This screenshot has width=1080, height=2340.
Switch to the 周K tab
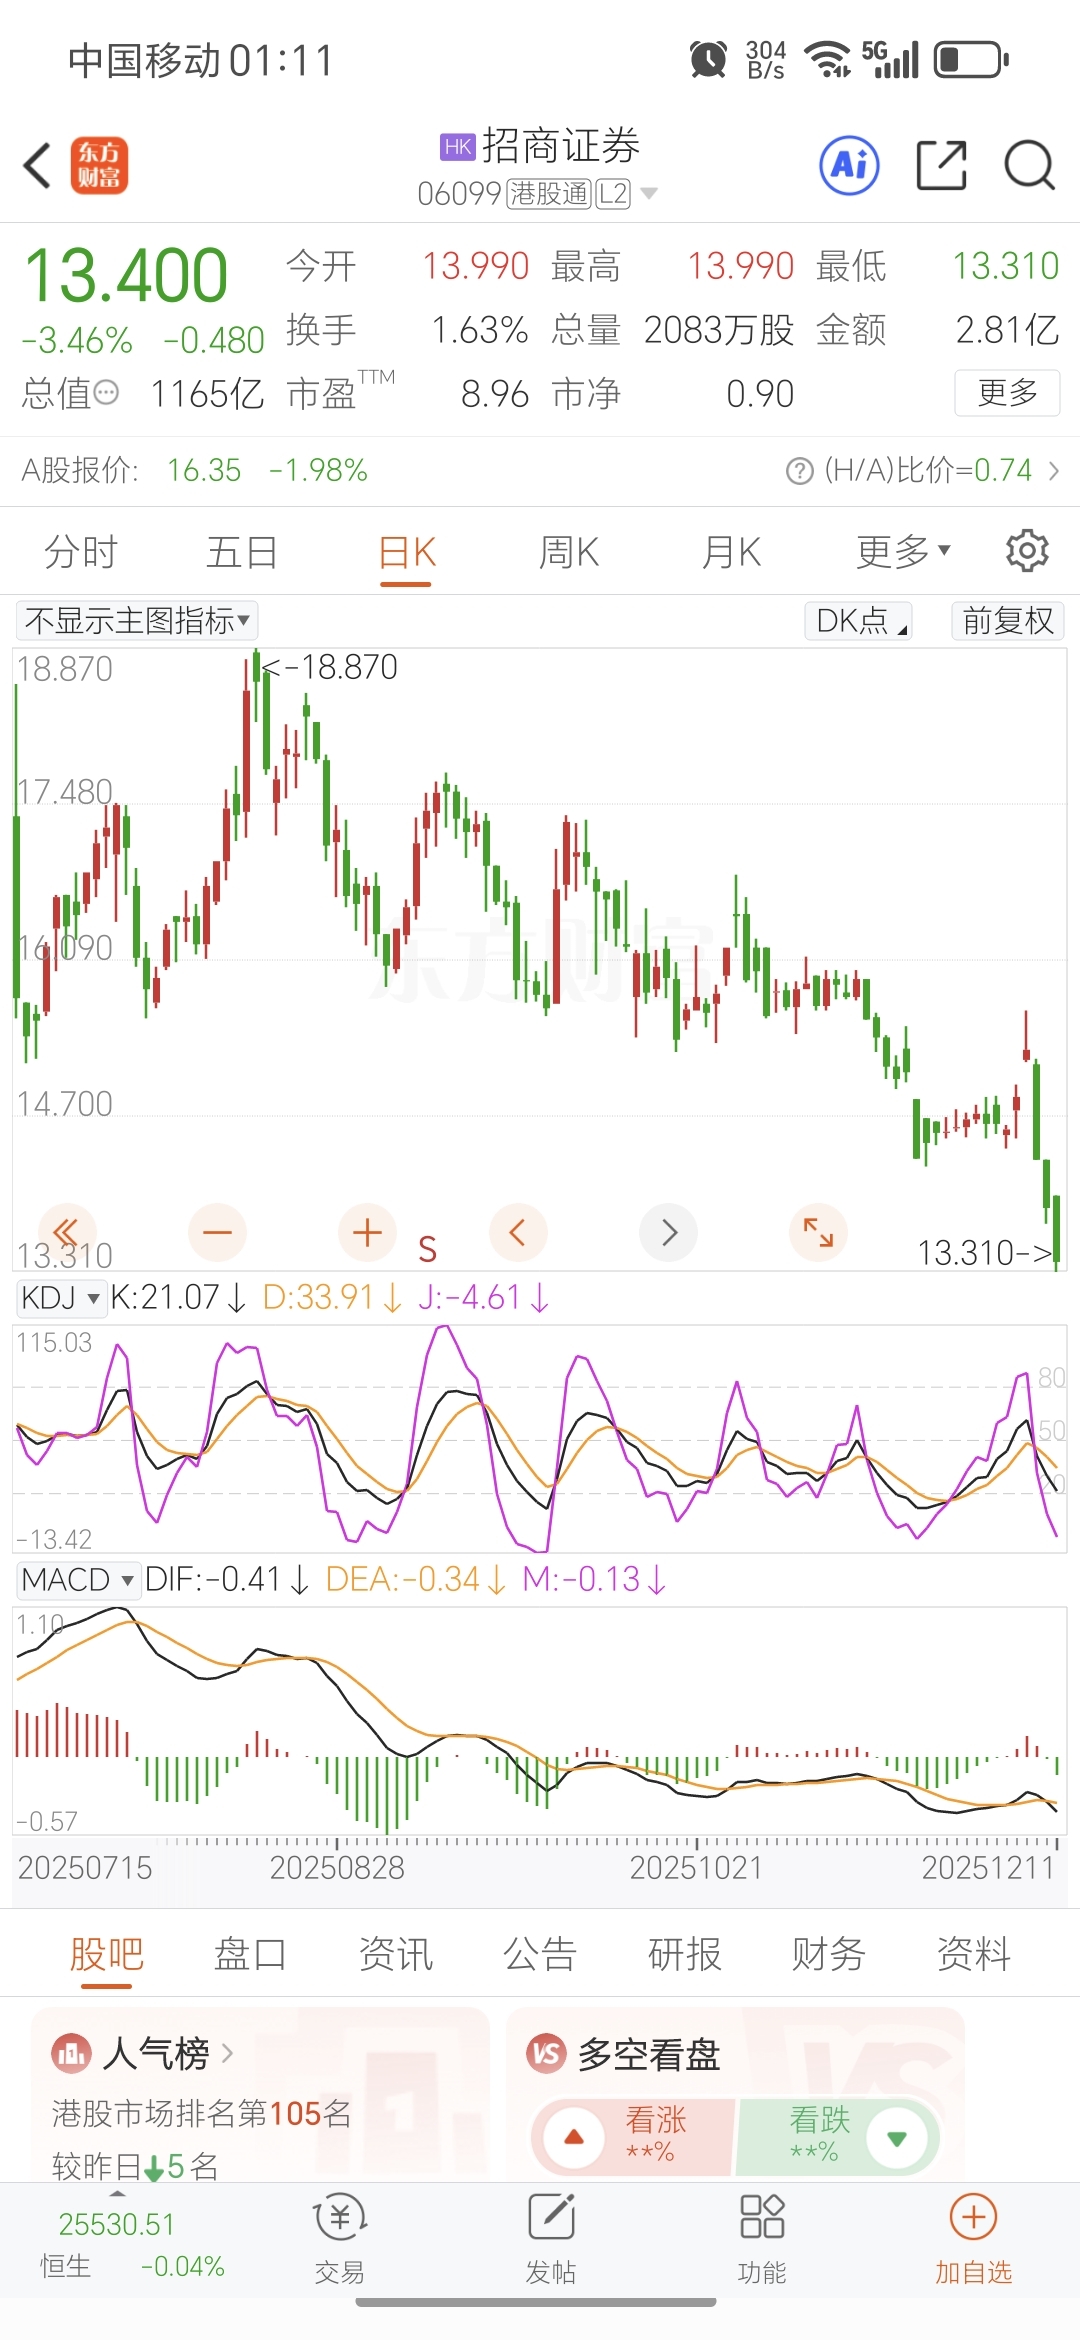coord(568,552)
